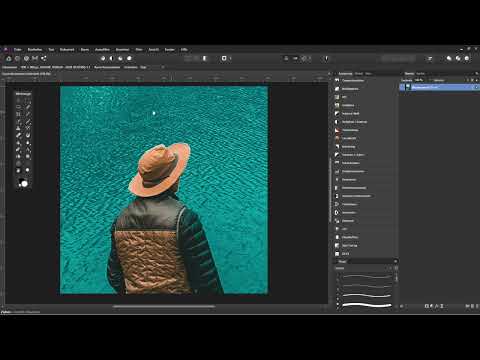Open the Datei menu

[x=18, y=49]
